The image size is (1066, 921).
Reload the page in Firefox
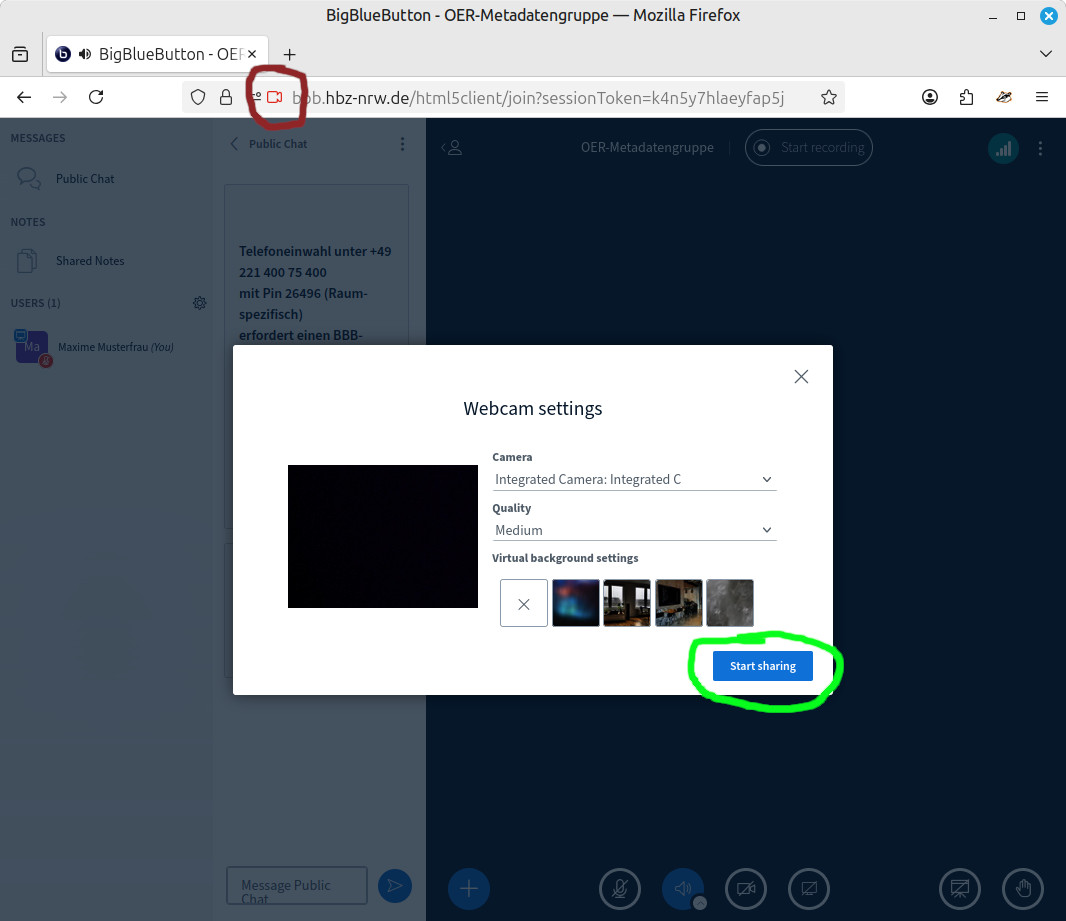(x=96, y=97)
